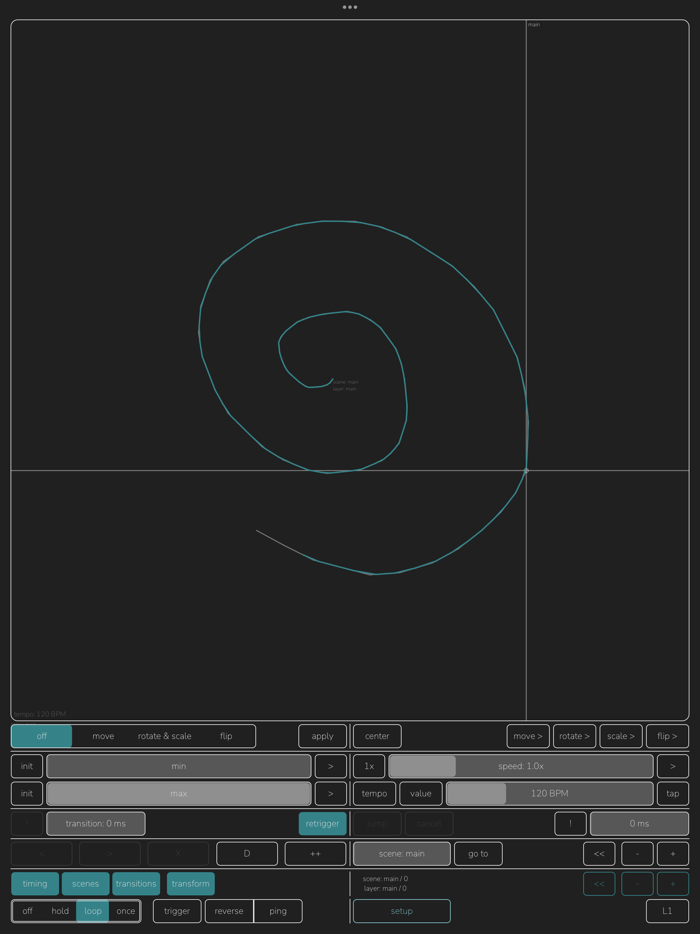This screenshot has height=934, width=700.
Task: Select 'flip' transform mode (without arrow)
Action: pyautogui.click(x=226, y=736)
